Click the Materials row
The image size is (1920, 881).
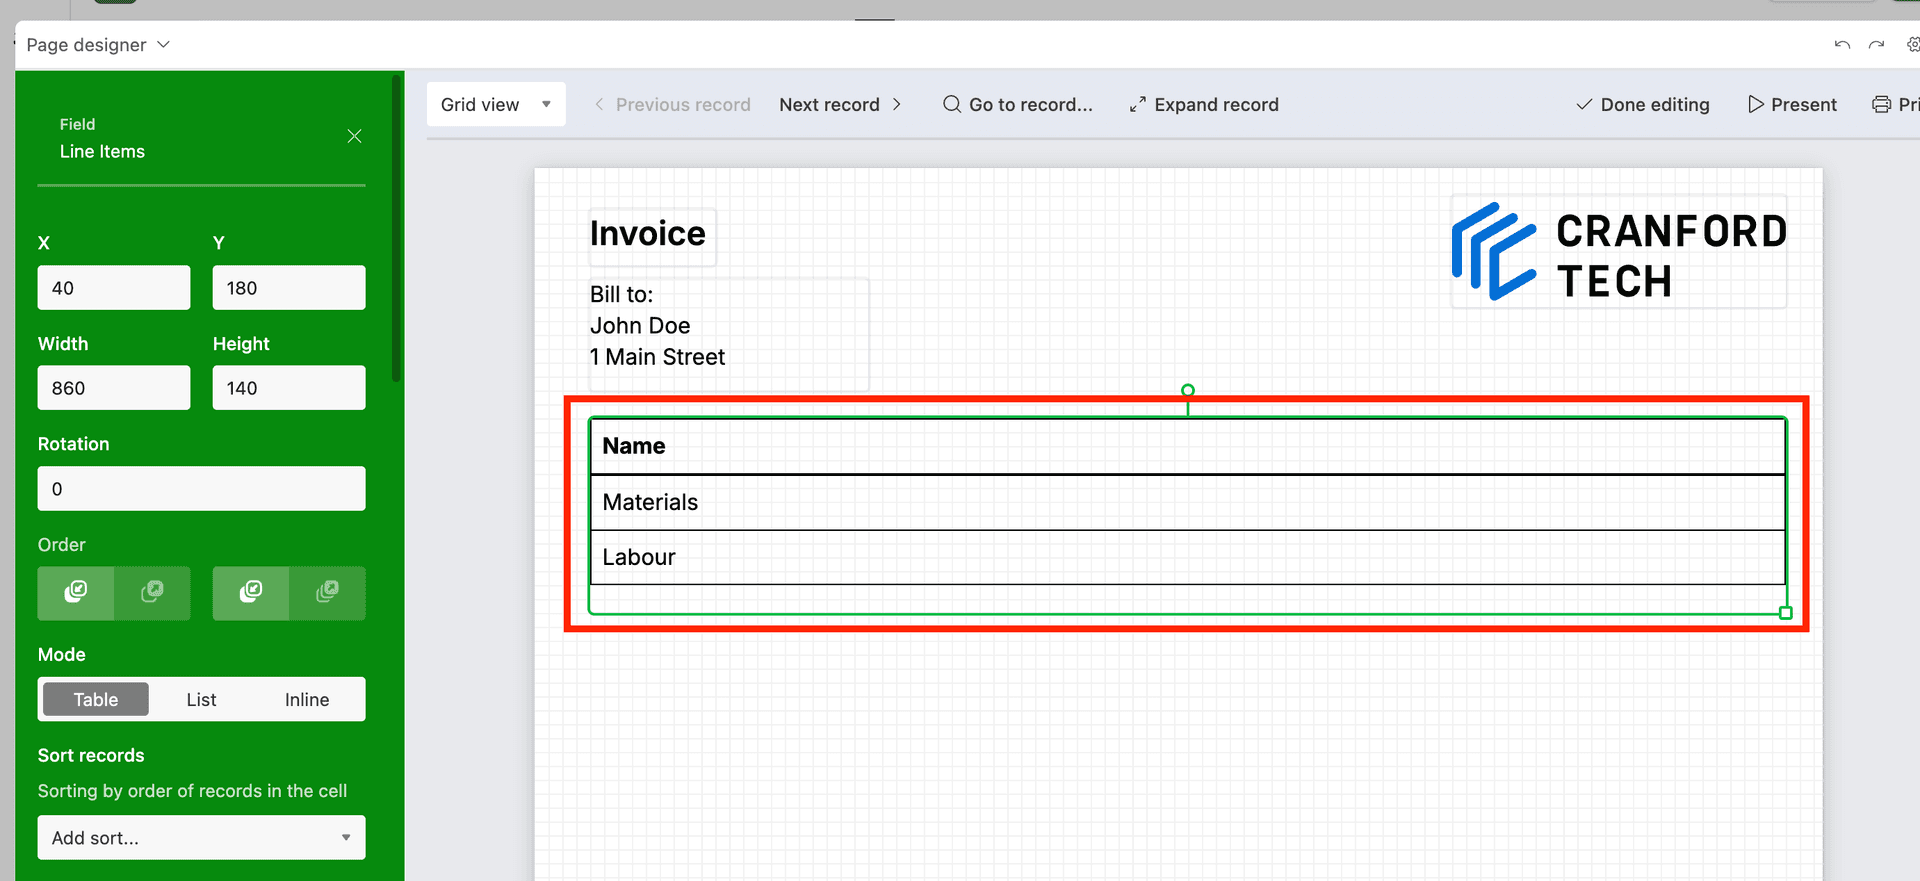coord(1188,502)
